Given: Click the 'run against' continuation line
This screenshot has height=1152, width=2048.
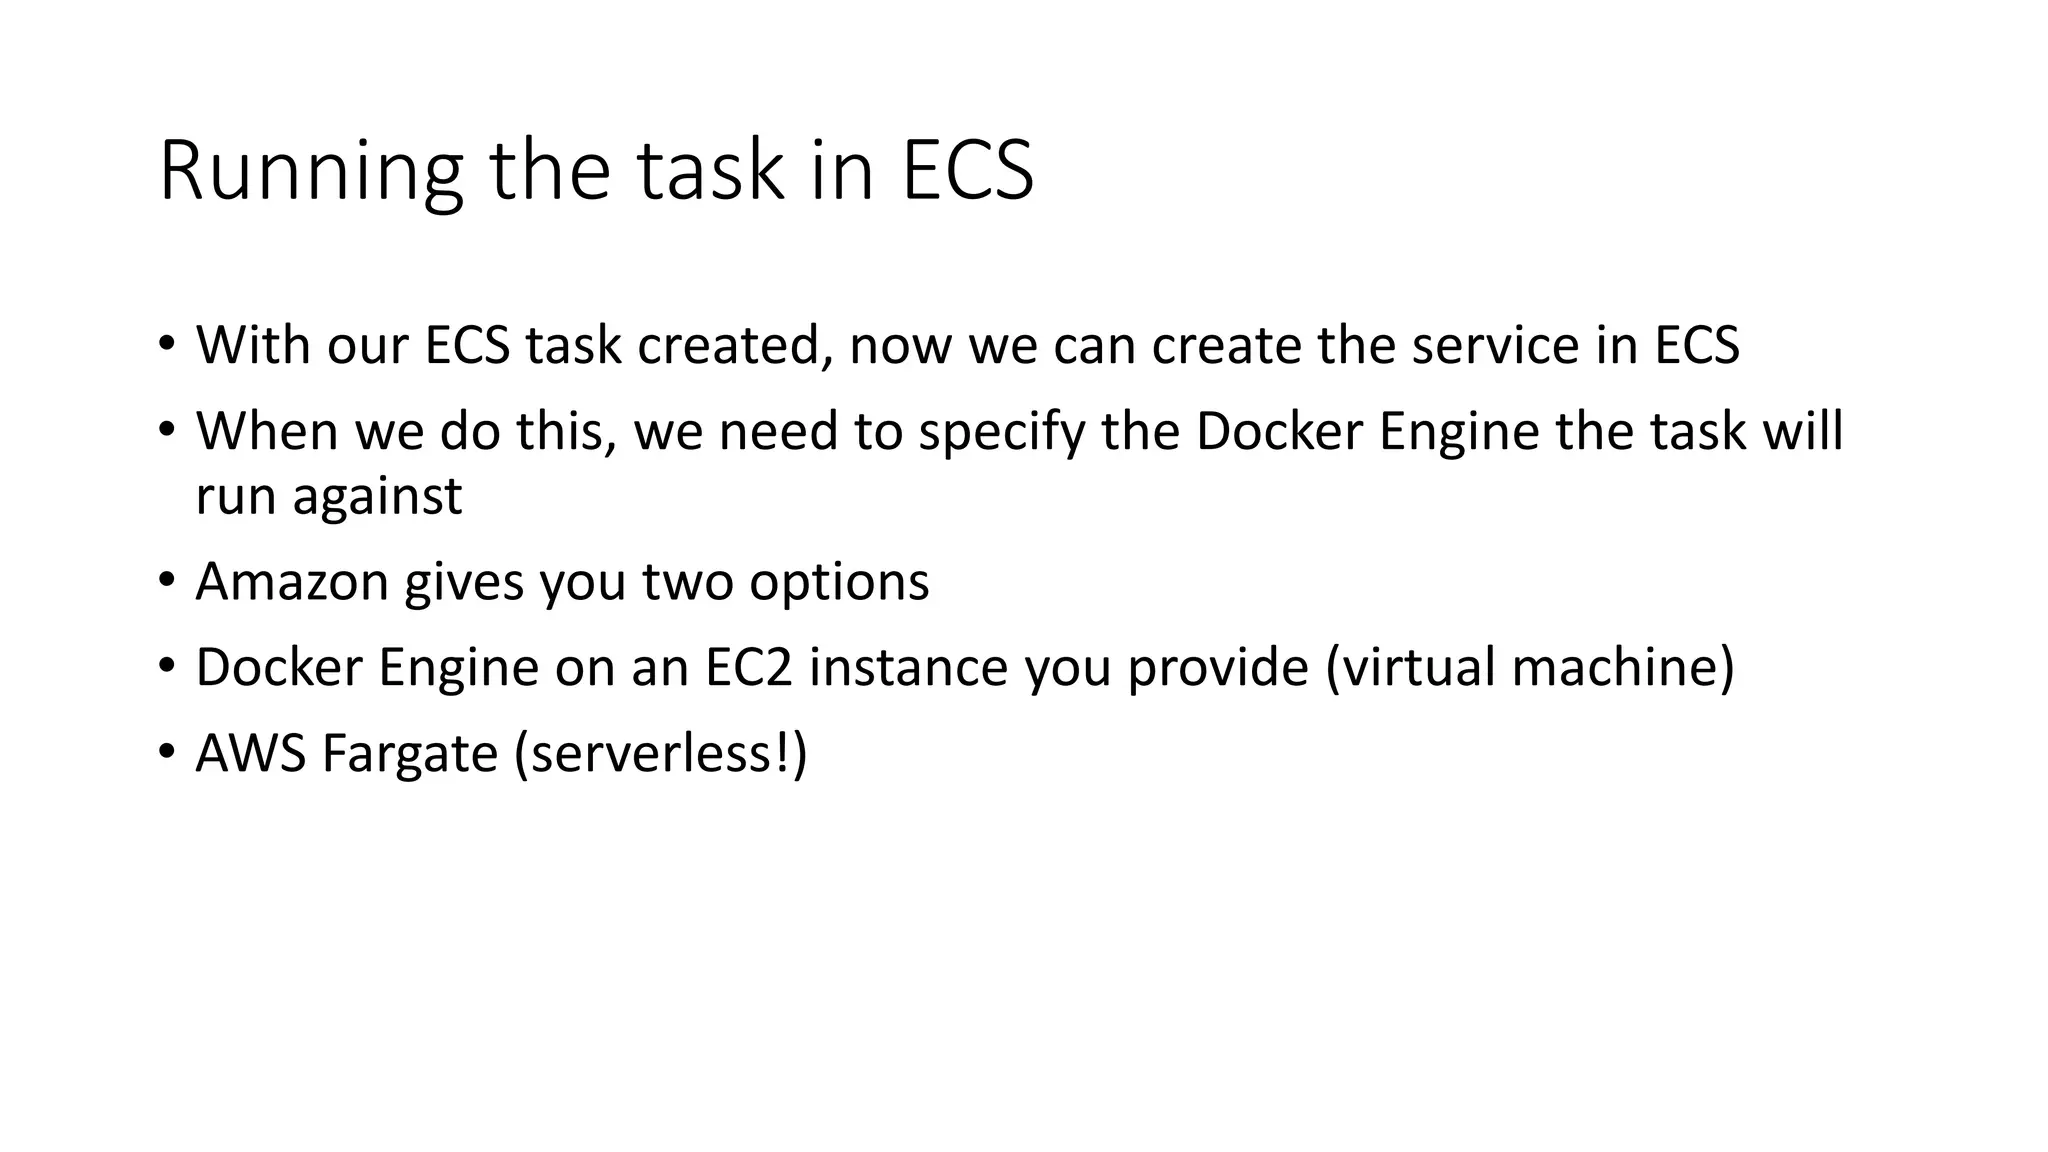Looking at the screenshot, I should click(329, 496).
